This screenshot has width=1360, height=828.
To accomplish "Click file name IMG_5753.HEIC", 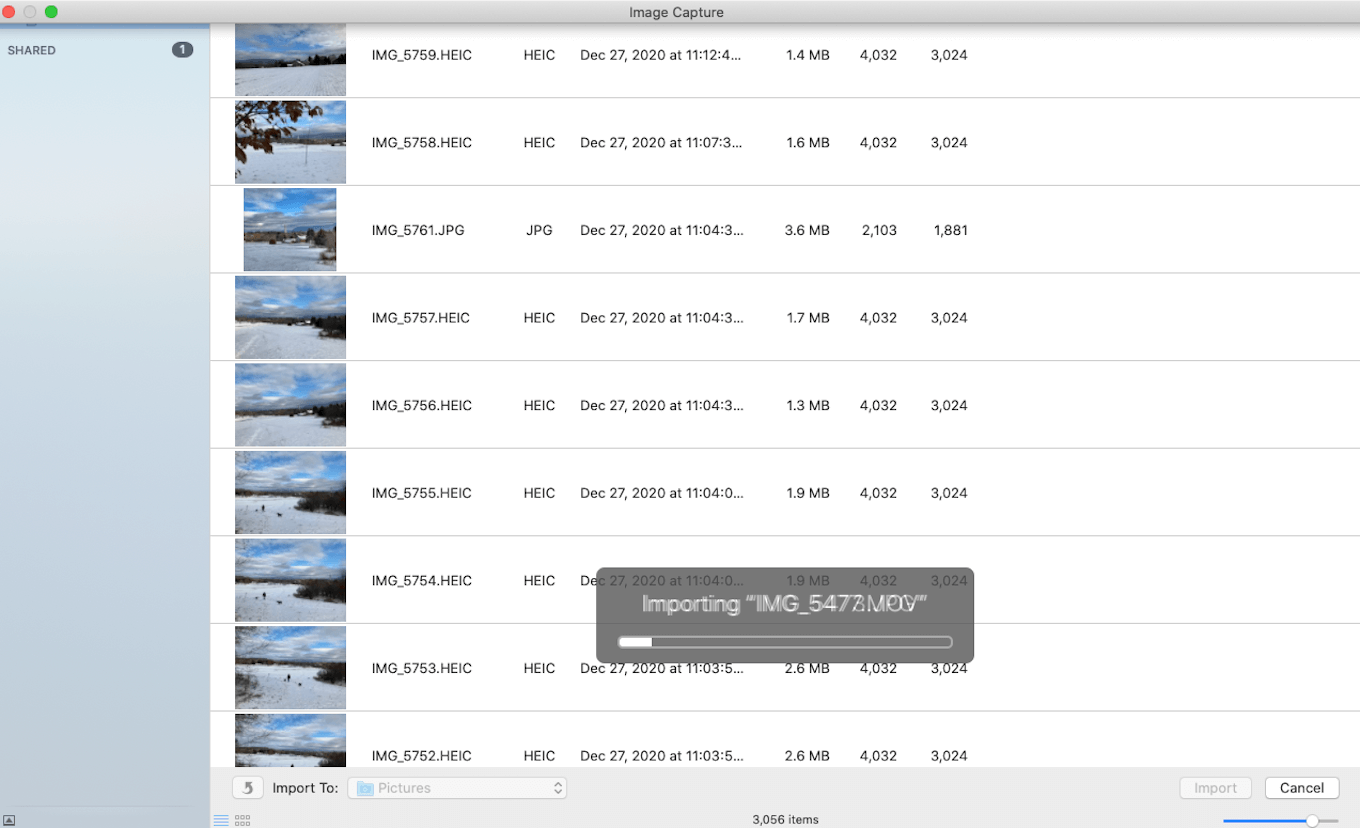I will [x=421, y=668].
